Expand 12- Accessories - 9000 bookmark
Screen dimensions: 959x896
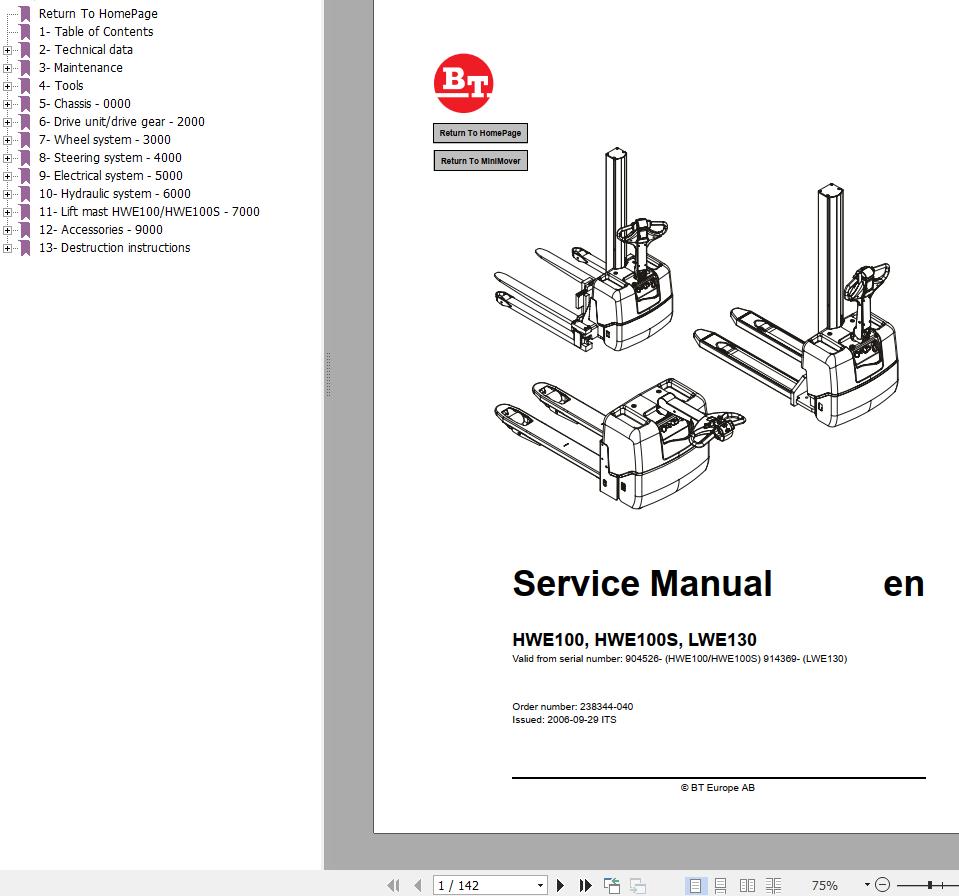coord(7,230)
